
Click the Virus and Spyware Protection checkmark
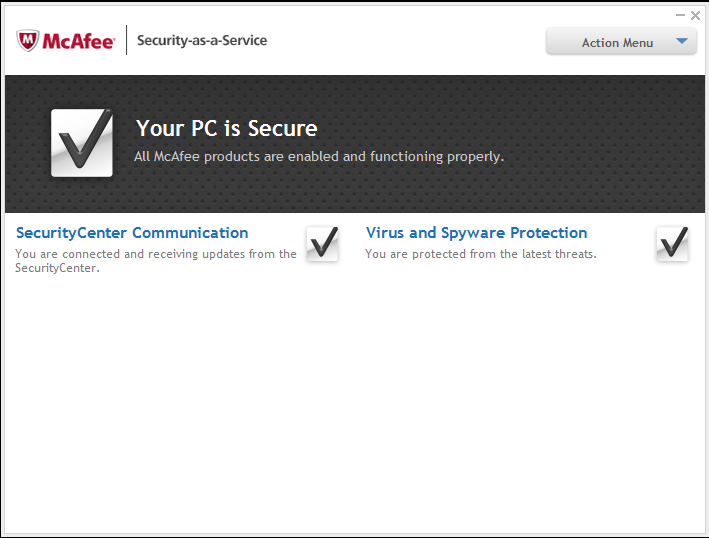(672, 243)
